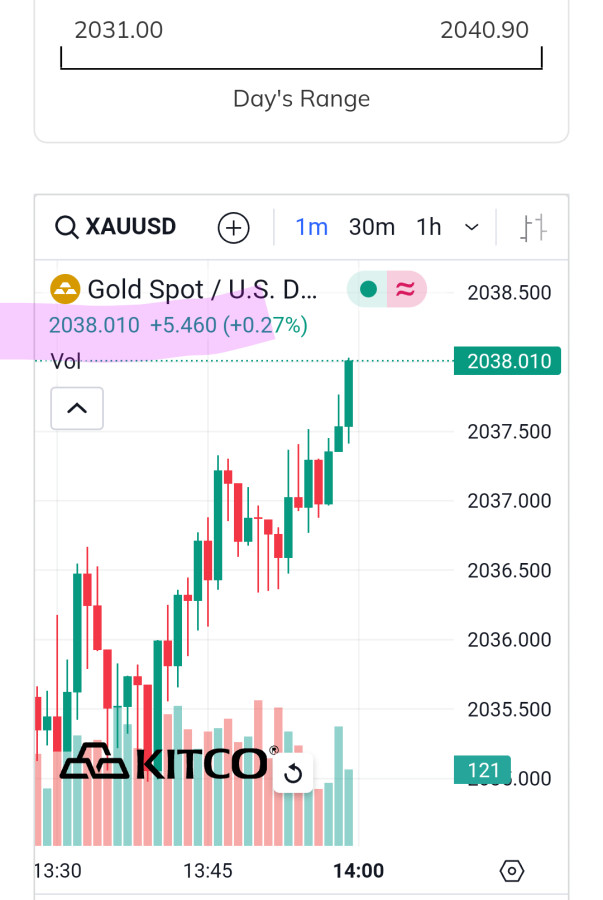The image size is (603, 900).
Task: Collapse the legend with the up chevron
Action: (77, 408)
